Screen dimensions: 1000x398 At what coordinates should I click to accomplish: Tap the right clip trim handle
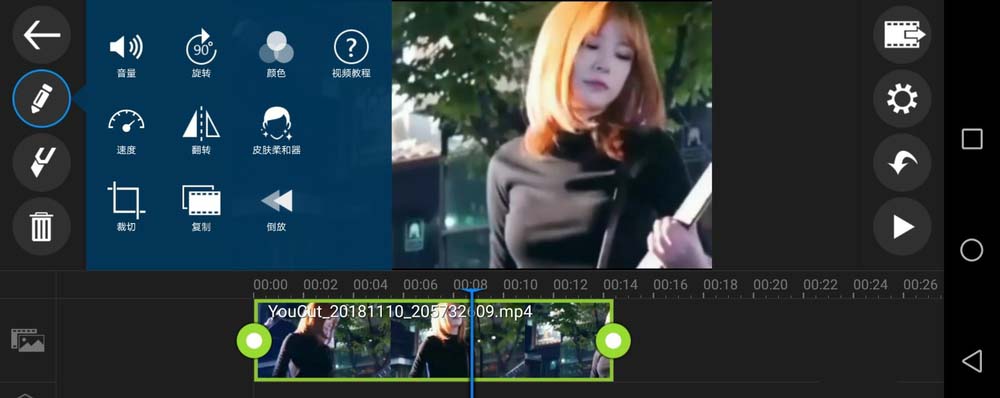tap(613, 341)
